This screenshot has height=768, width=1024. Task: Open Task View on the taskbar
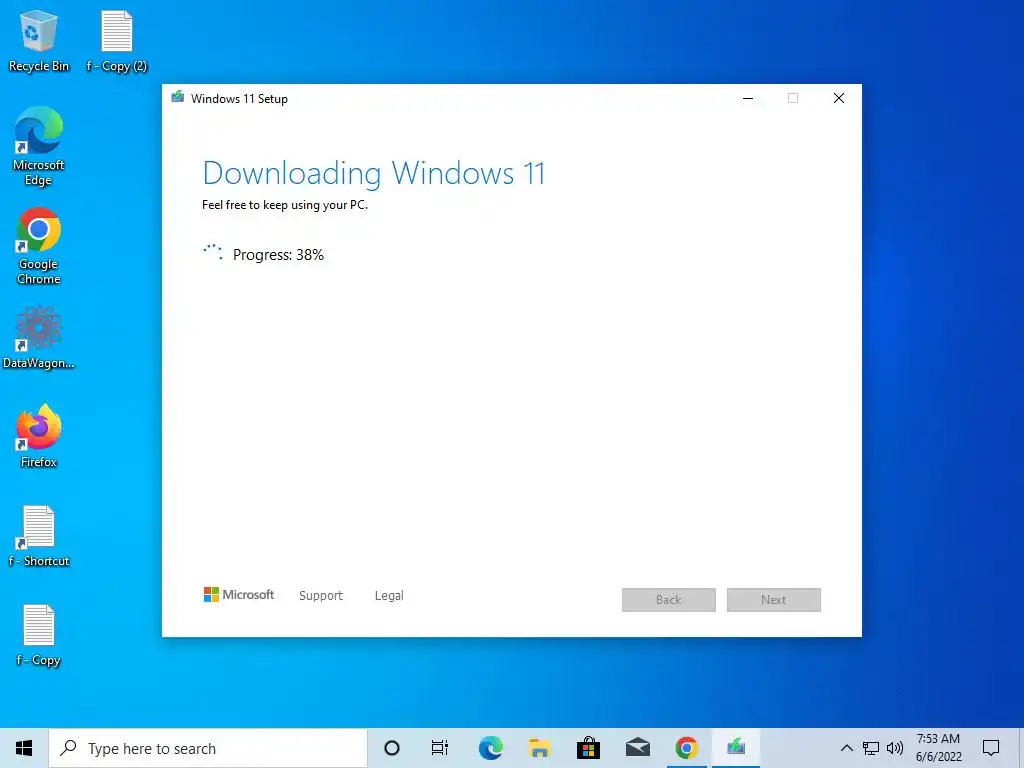pos(440,748)
